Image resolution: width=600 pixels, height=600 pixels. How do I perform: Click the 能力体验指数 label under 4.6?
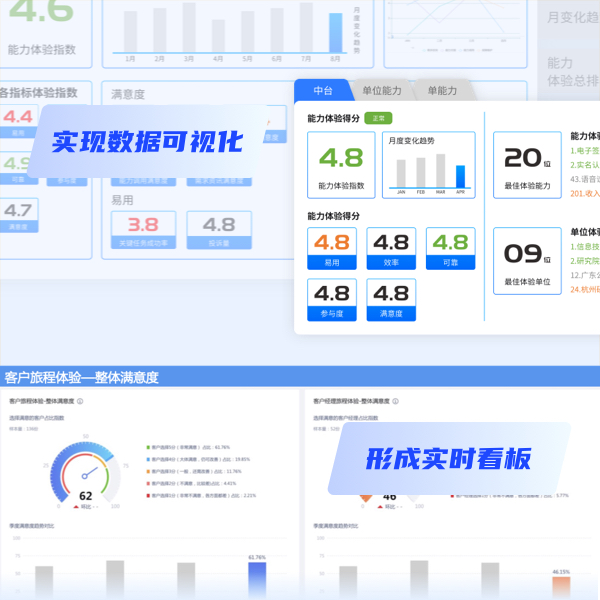[42, 49]
